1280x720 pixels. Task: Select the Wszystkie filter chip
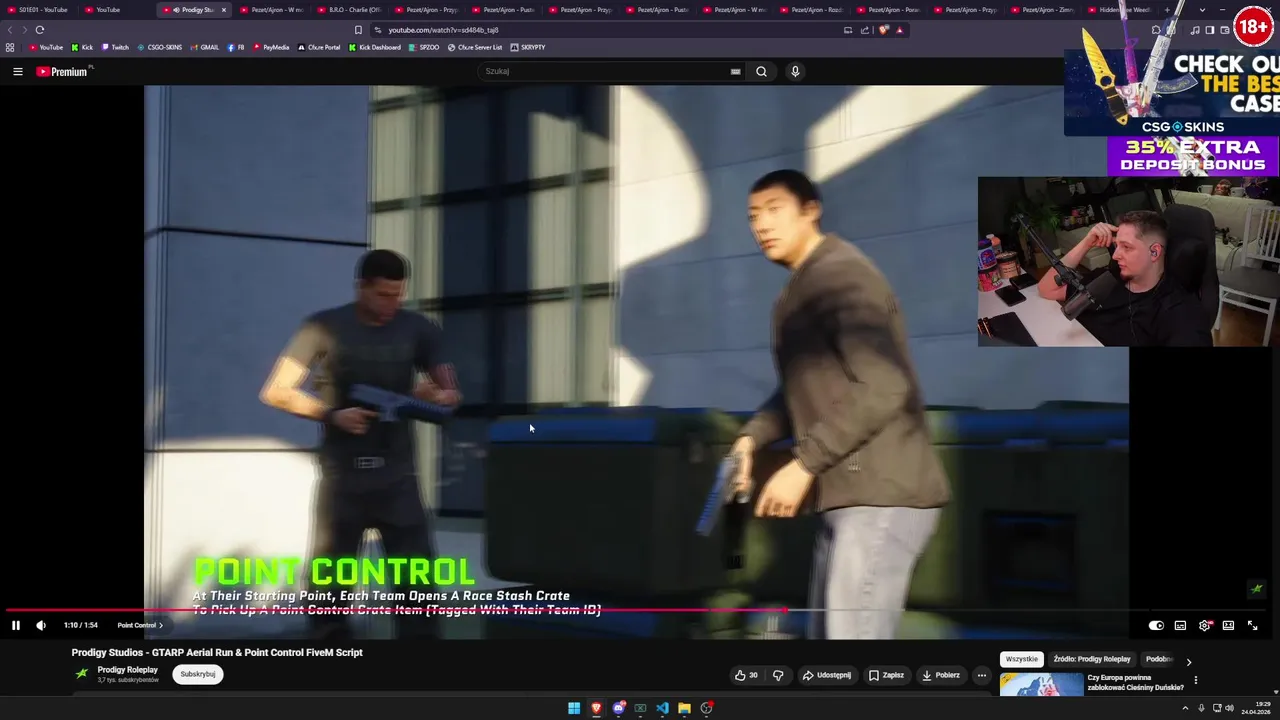pyautogui.click(x=1021, y=659)
